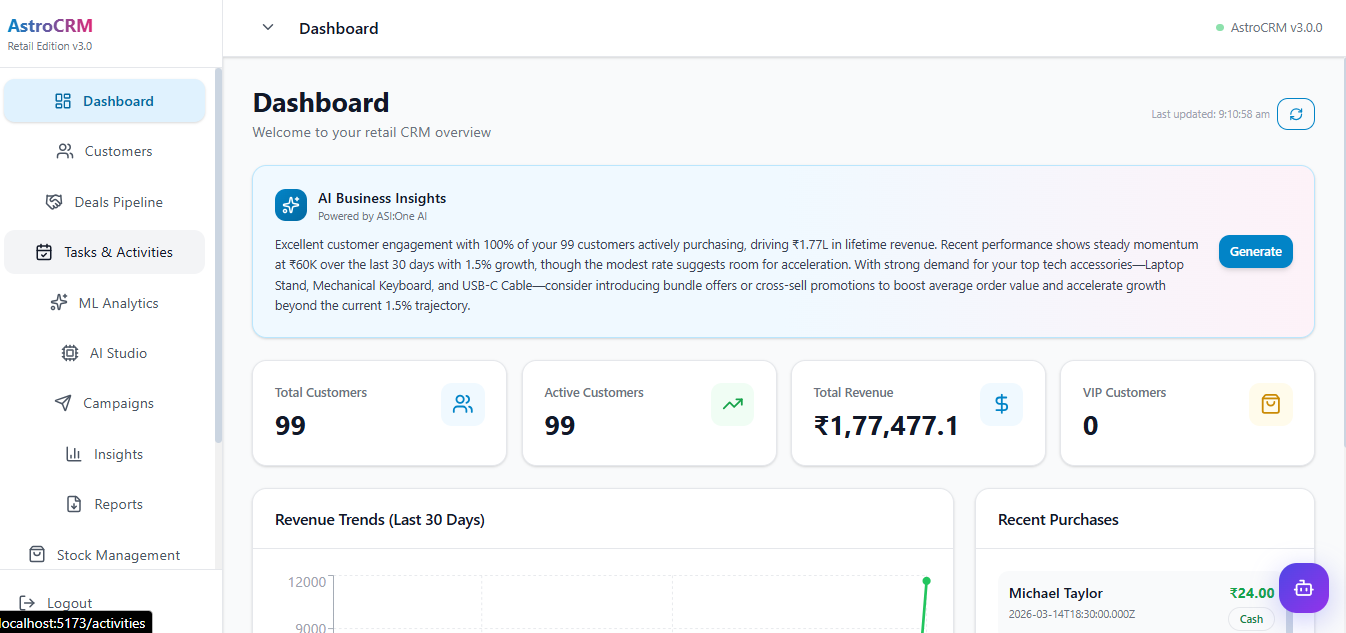Click the Customers people icon in sidebar
The height and width of the screenshot is (633, 1346).
click(65, 151)
